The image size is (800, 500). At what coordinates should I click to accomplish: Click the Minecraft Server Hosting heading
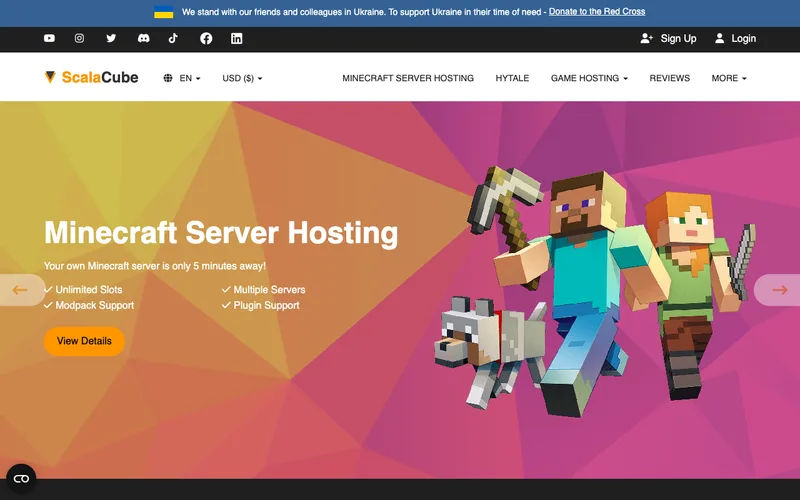[x=221, y=233]
